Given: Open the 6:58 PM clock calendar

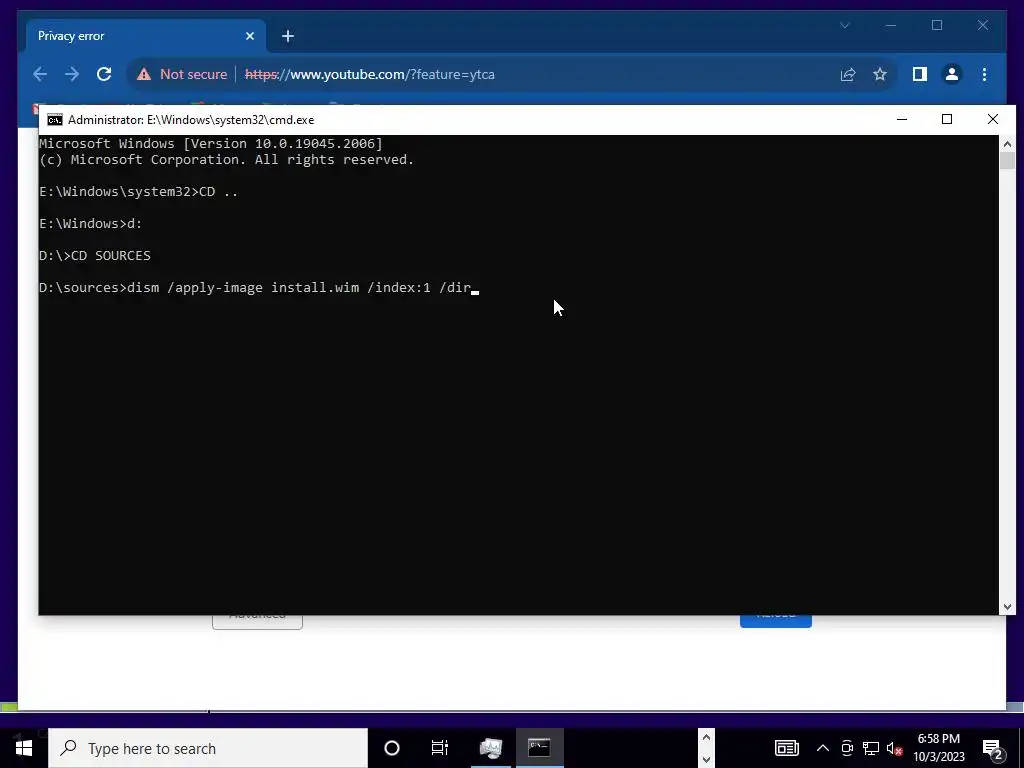Looking at the screenshot, I should click(x=939, y=748).
